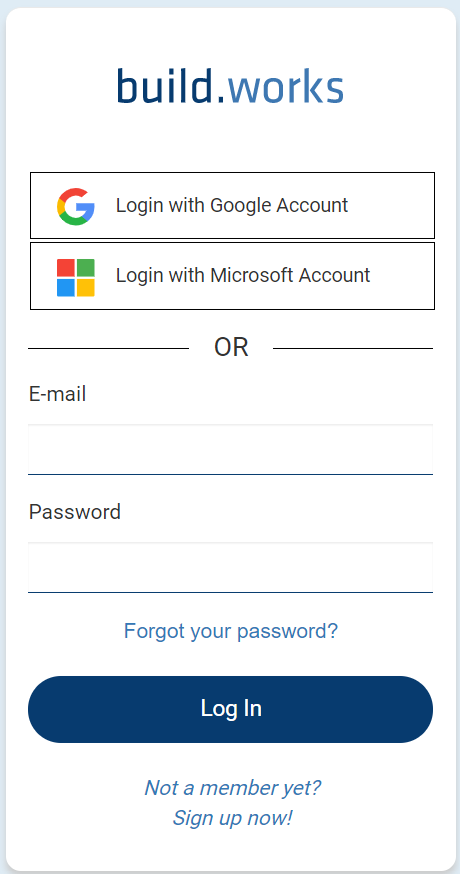Click the divider line right of OR
Image resolution: width=460 pixels, height=874 pixels.
click(x=353, y=348)
